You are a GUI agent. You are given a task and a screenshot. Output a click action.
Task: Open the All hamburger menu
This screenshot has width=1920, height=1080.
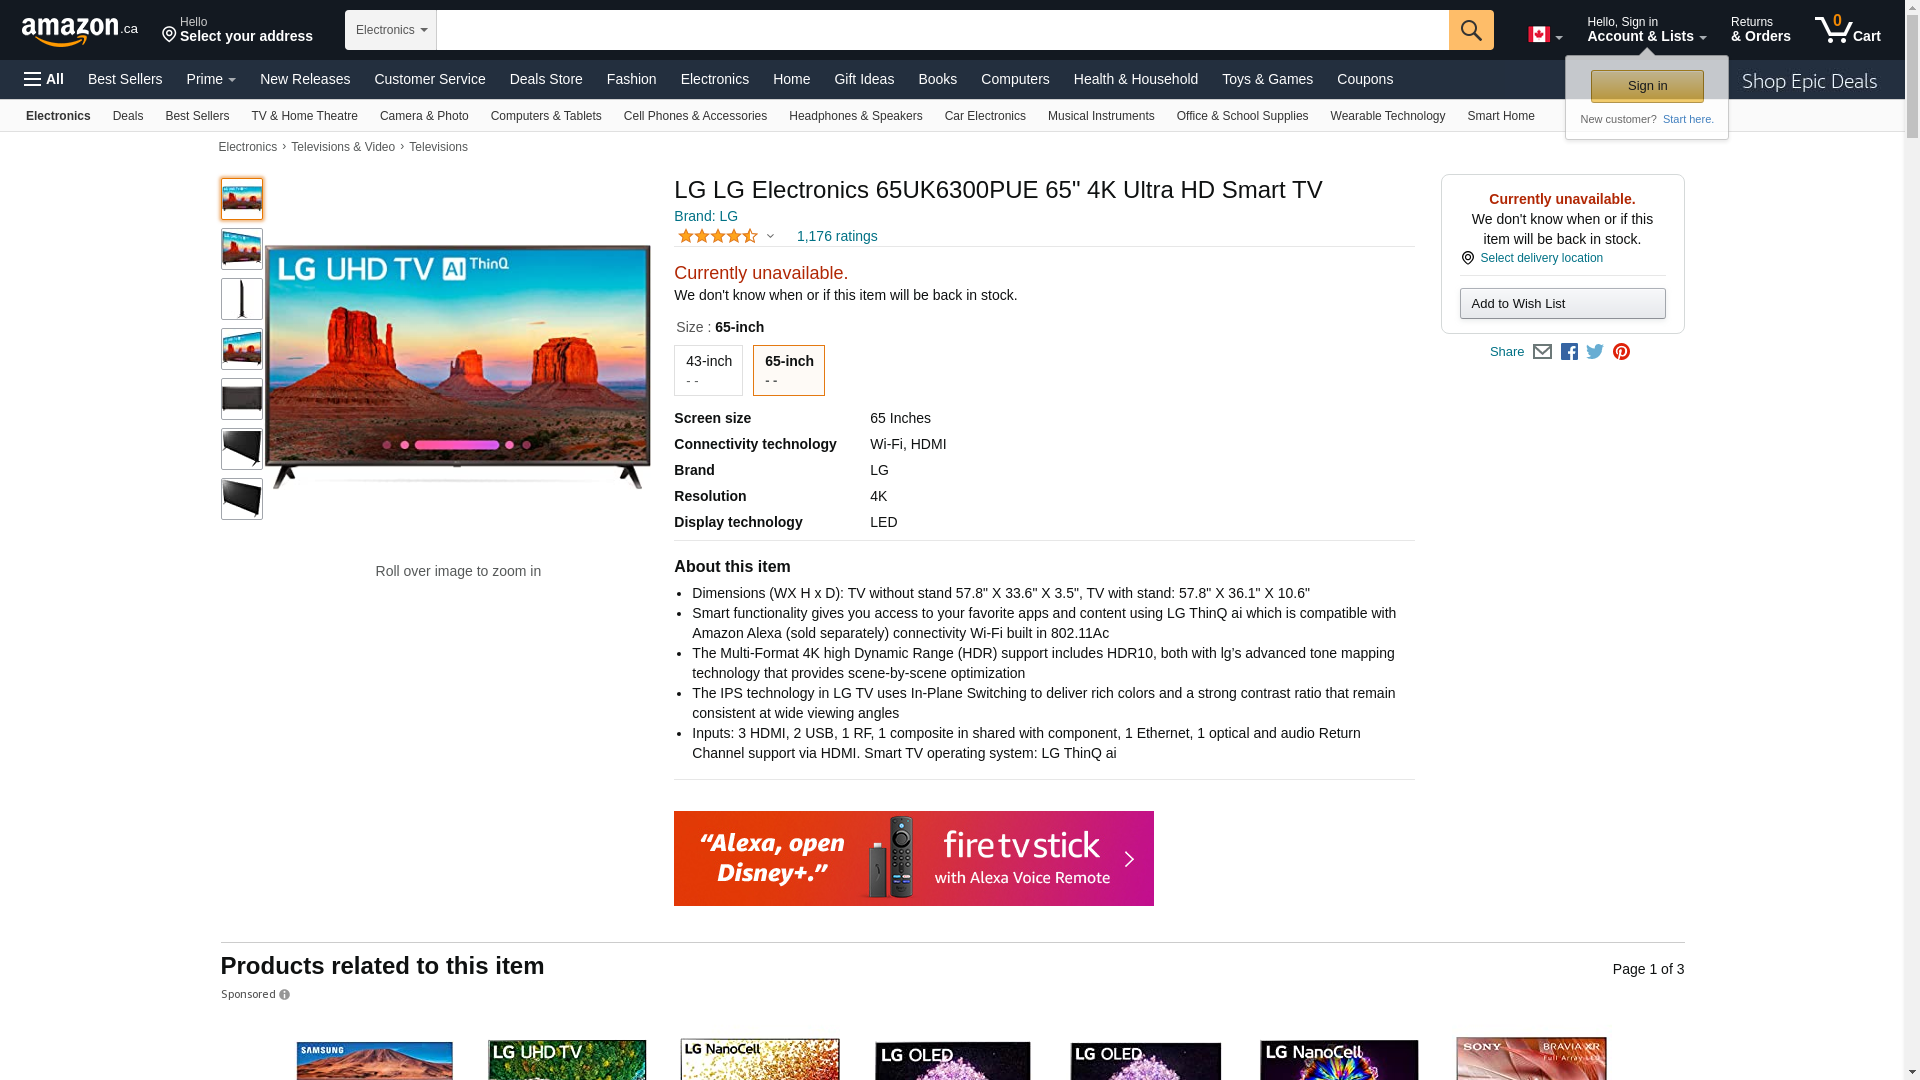click(44, 79)
